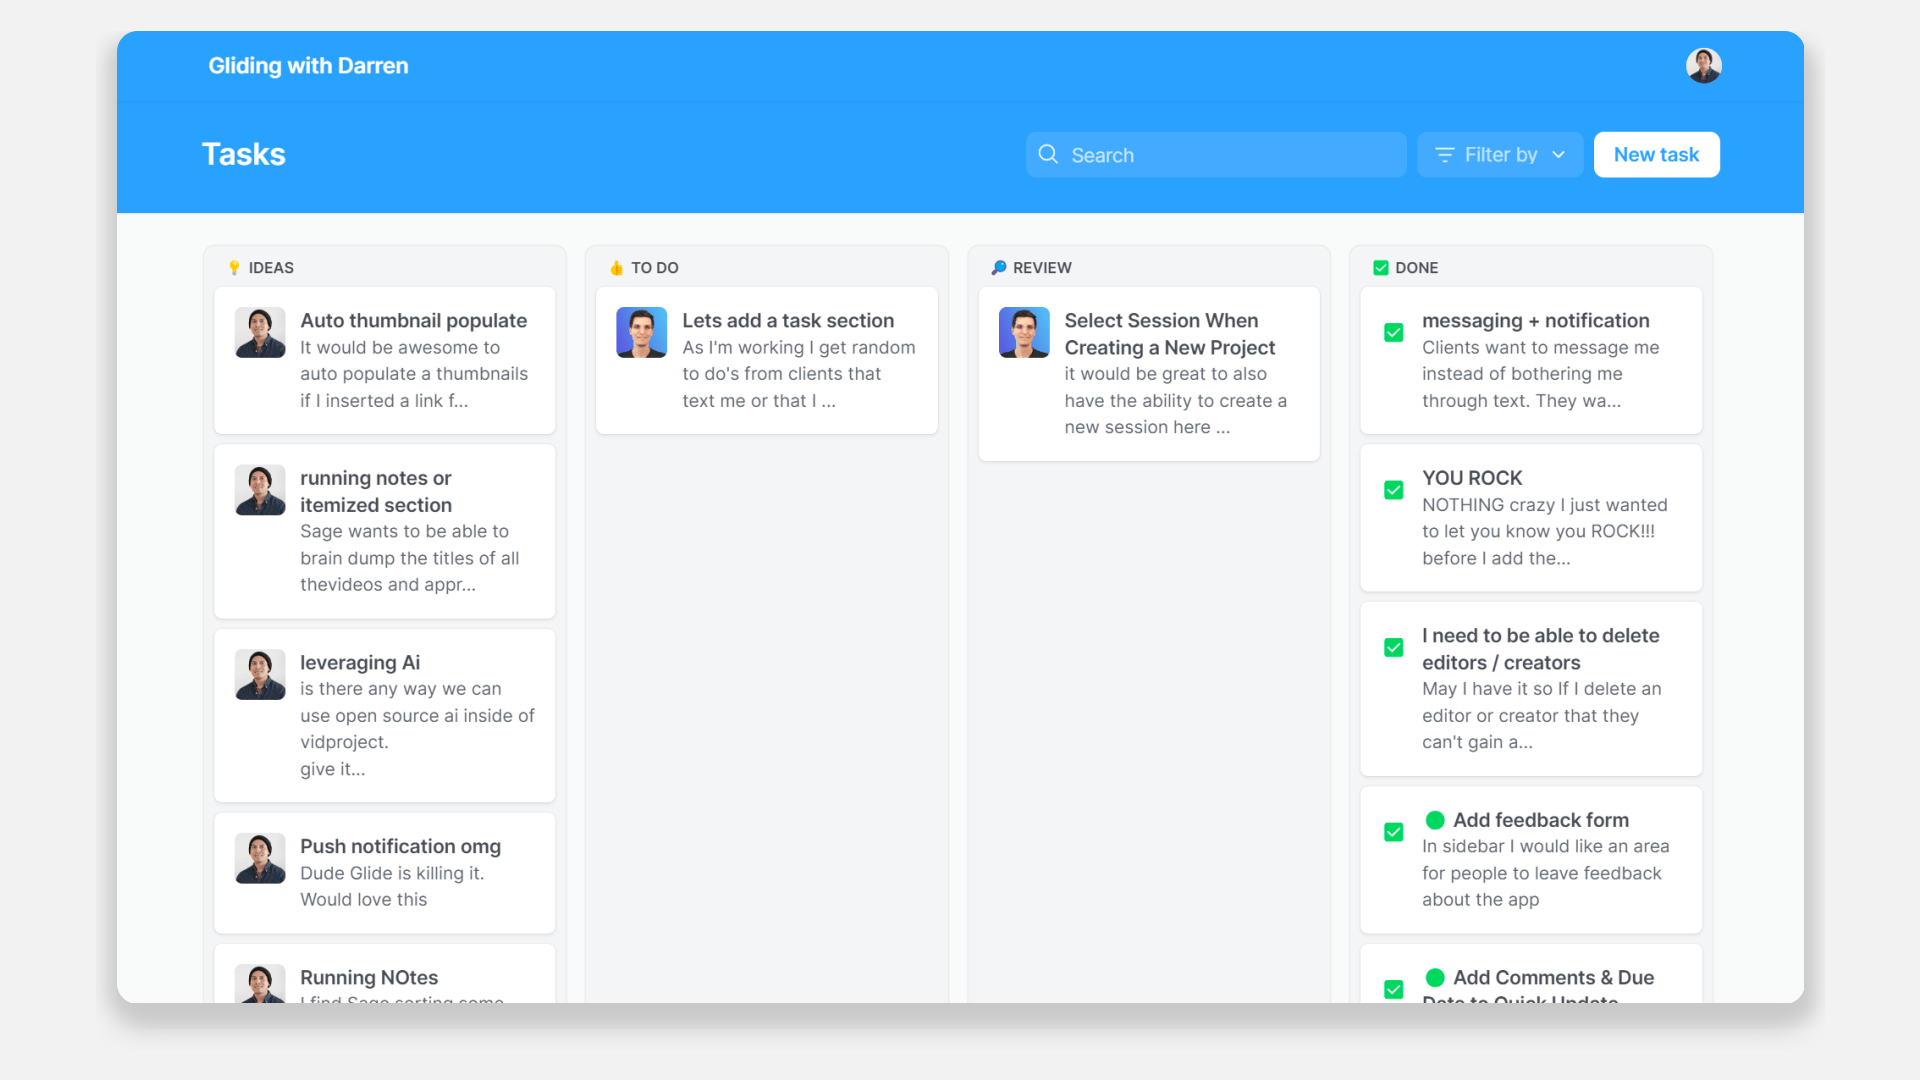Click green status dot on Add feedback form
This screenshot has height=1080, width=1920.
point(1435,820)
